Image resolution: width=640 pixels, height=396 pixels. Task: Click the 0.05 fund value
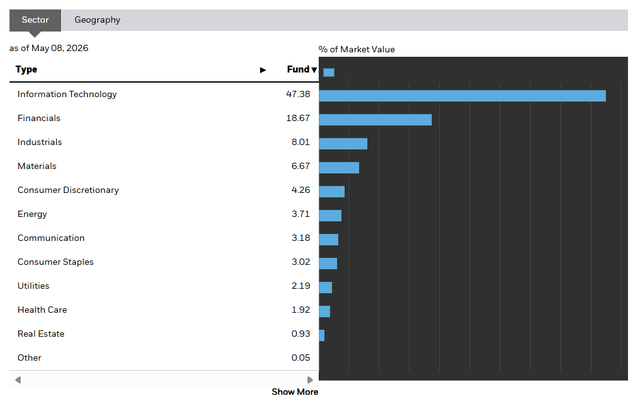(x=300, y=358)
